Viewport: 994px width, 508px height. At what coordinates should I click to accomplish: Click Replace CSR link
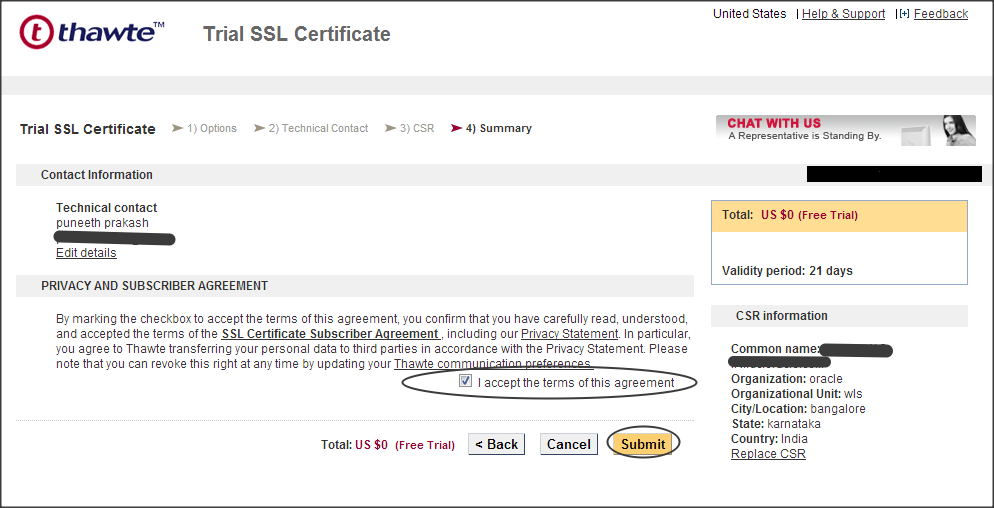point(768,454)
